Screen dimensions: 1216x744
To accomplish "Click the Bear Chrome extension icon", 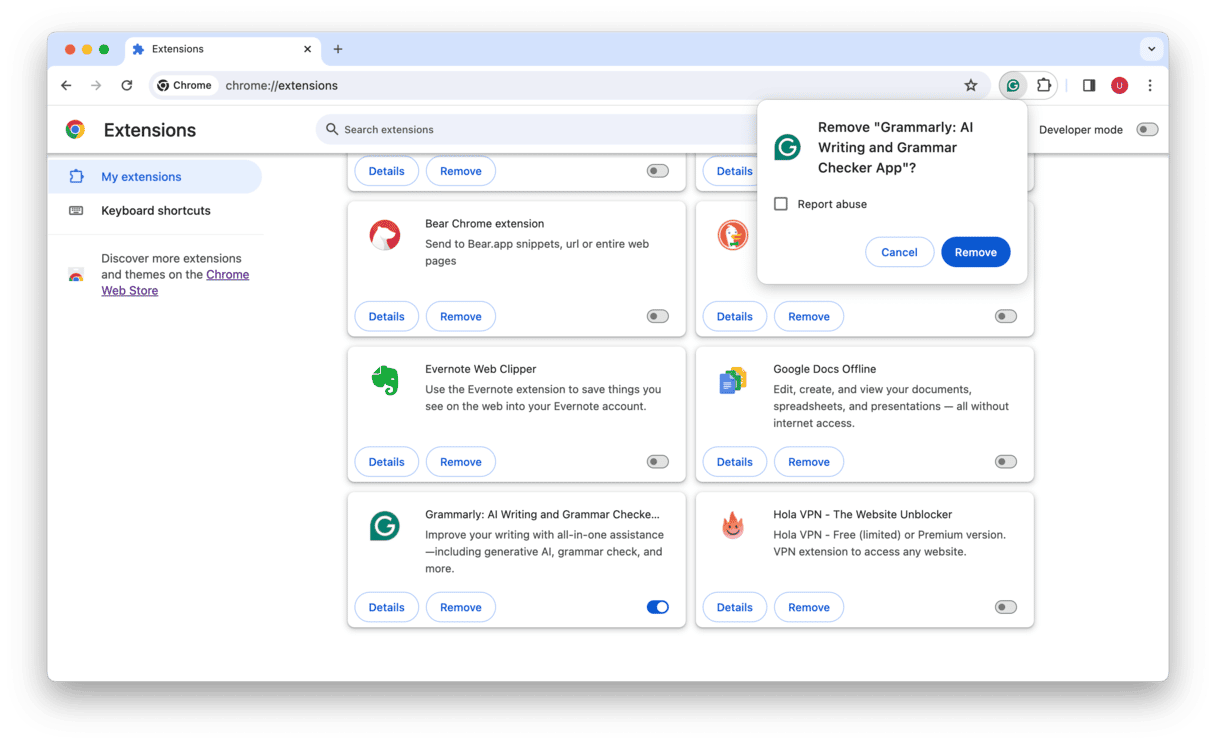I will pyautogui.click(x=385, y=236).
